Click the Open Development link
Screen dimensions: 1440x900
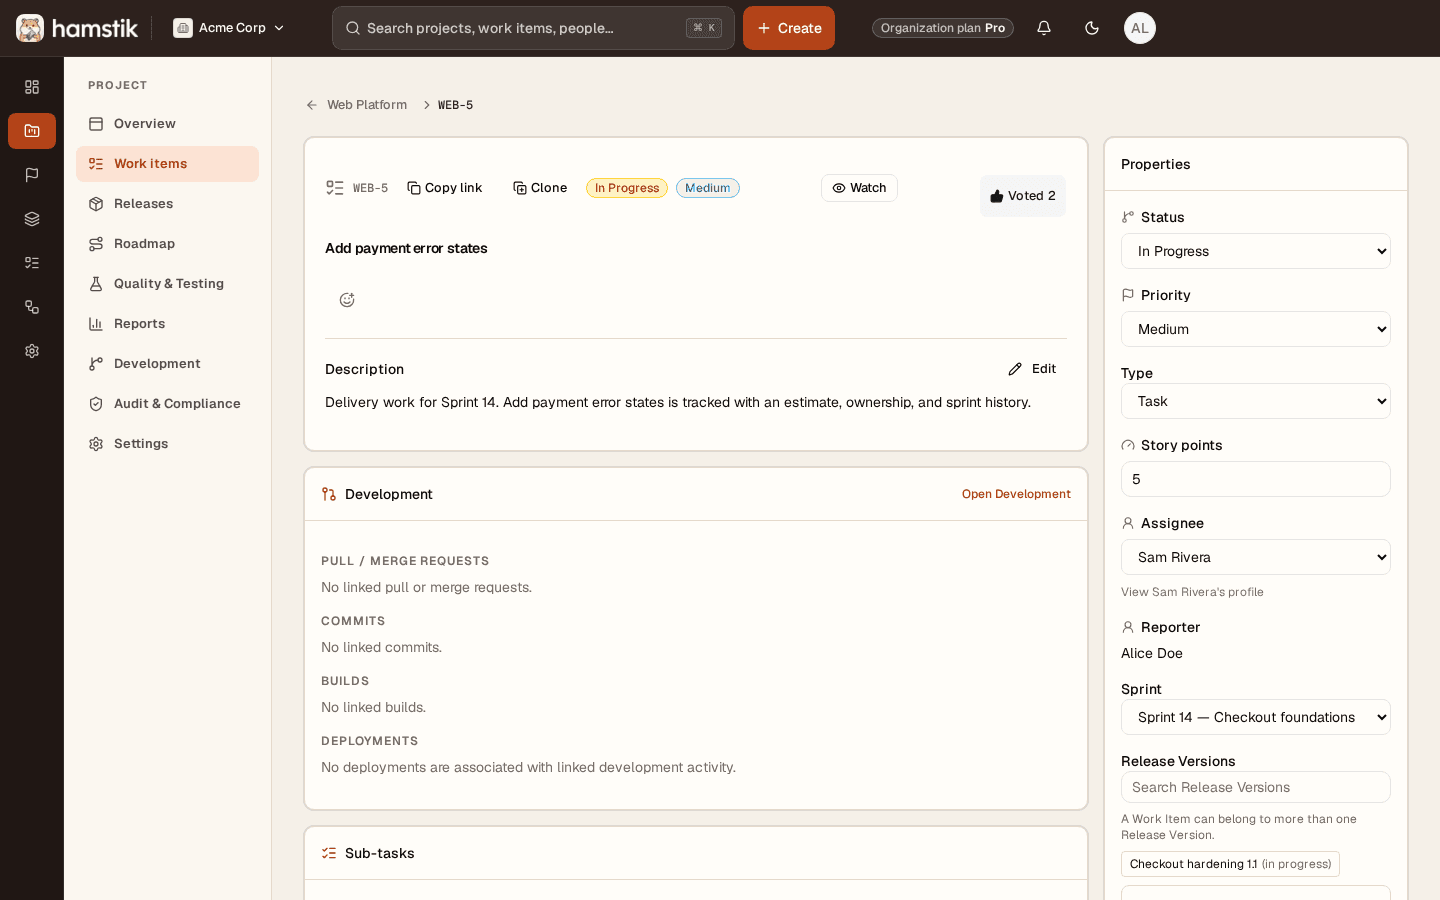[1016, 494]
